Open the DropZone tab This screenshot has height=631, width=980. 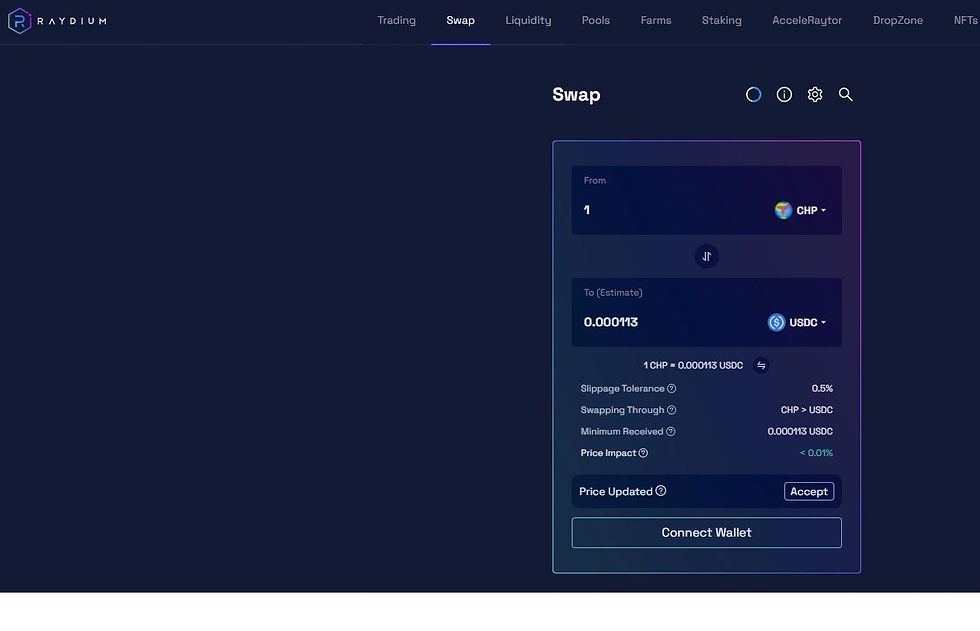pos(898,21)
